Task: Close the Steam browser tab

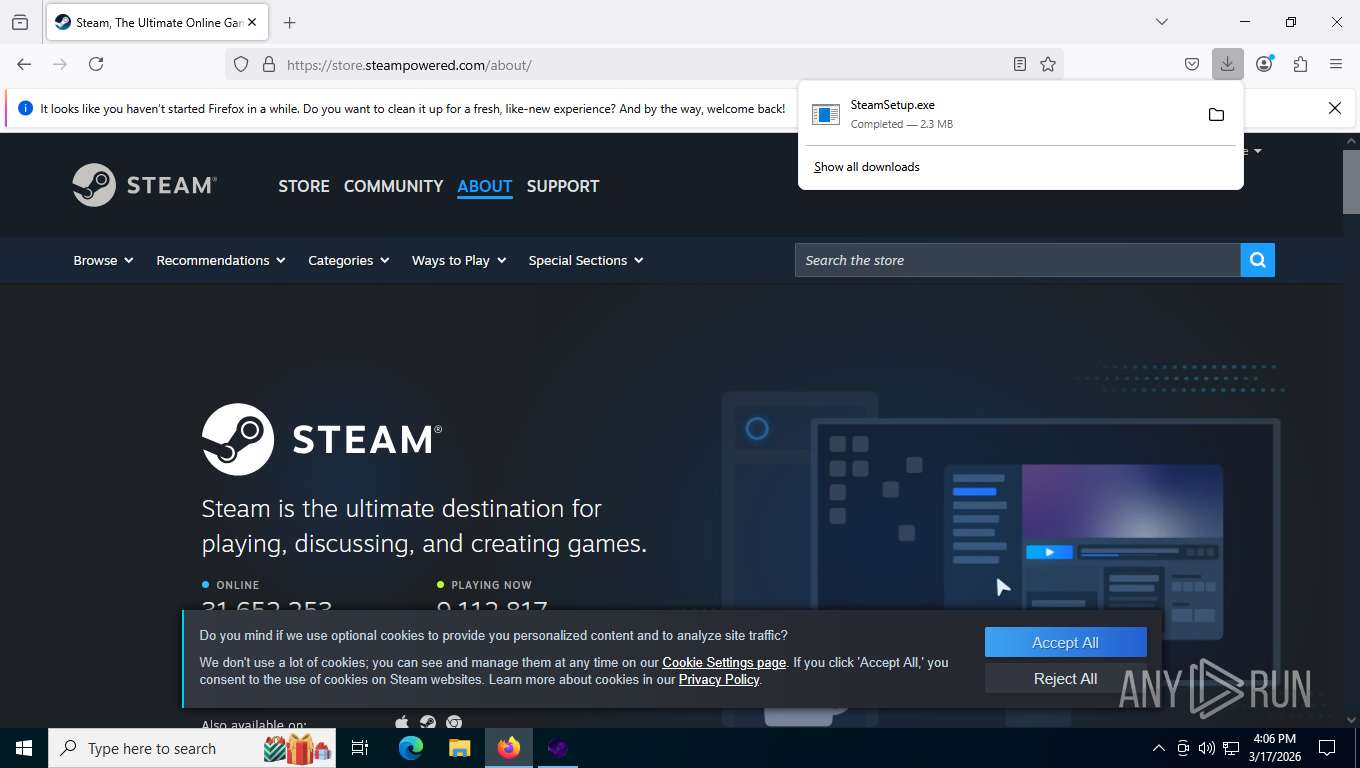Action: (x=251, y=22)
